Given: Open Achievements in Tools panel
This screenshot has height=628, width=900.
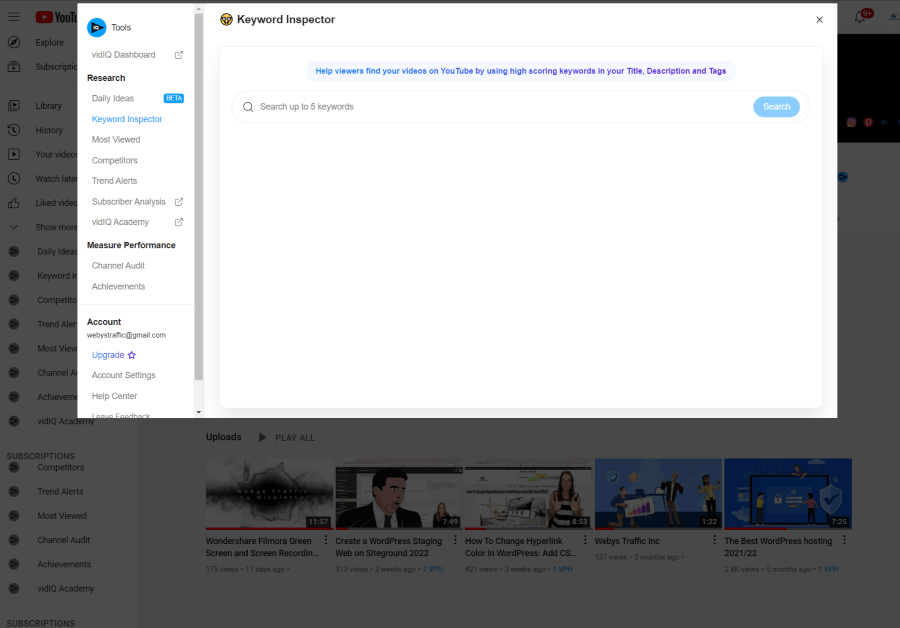Looking at the screenshot, I should (118, 286).
